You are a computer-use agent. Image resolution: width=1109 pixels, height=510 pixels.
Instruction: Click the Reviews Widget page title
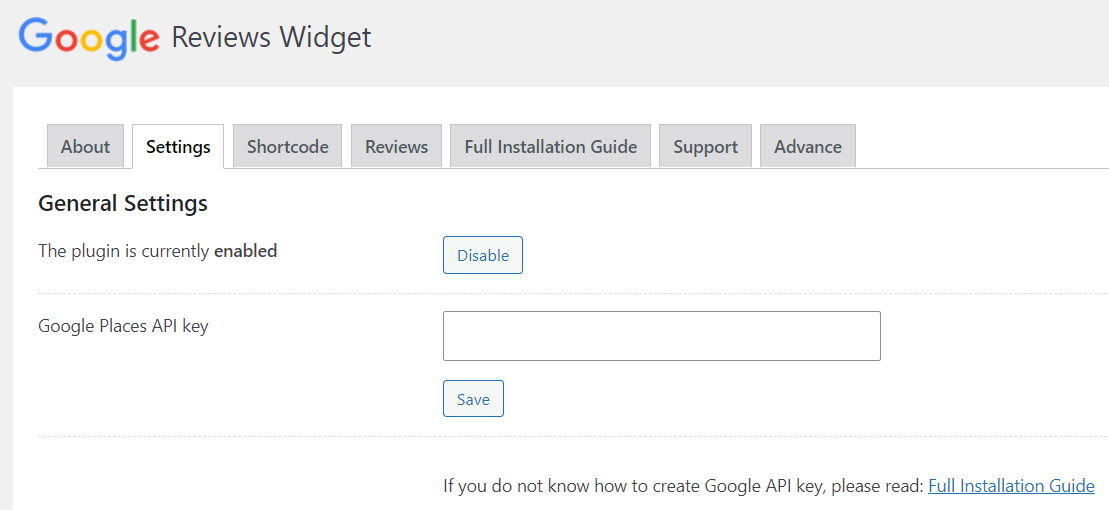(x=271, y=38)
